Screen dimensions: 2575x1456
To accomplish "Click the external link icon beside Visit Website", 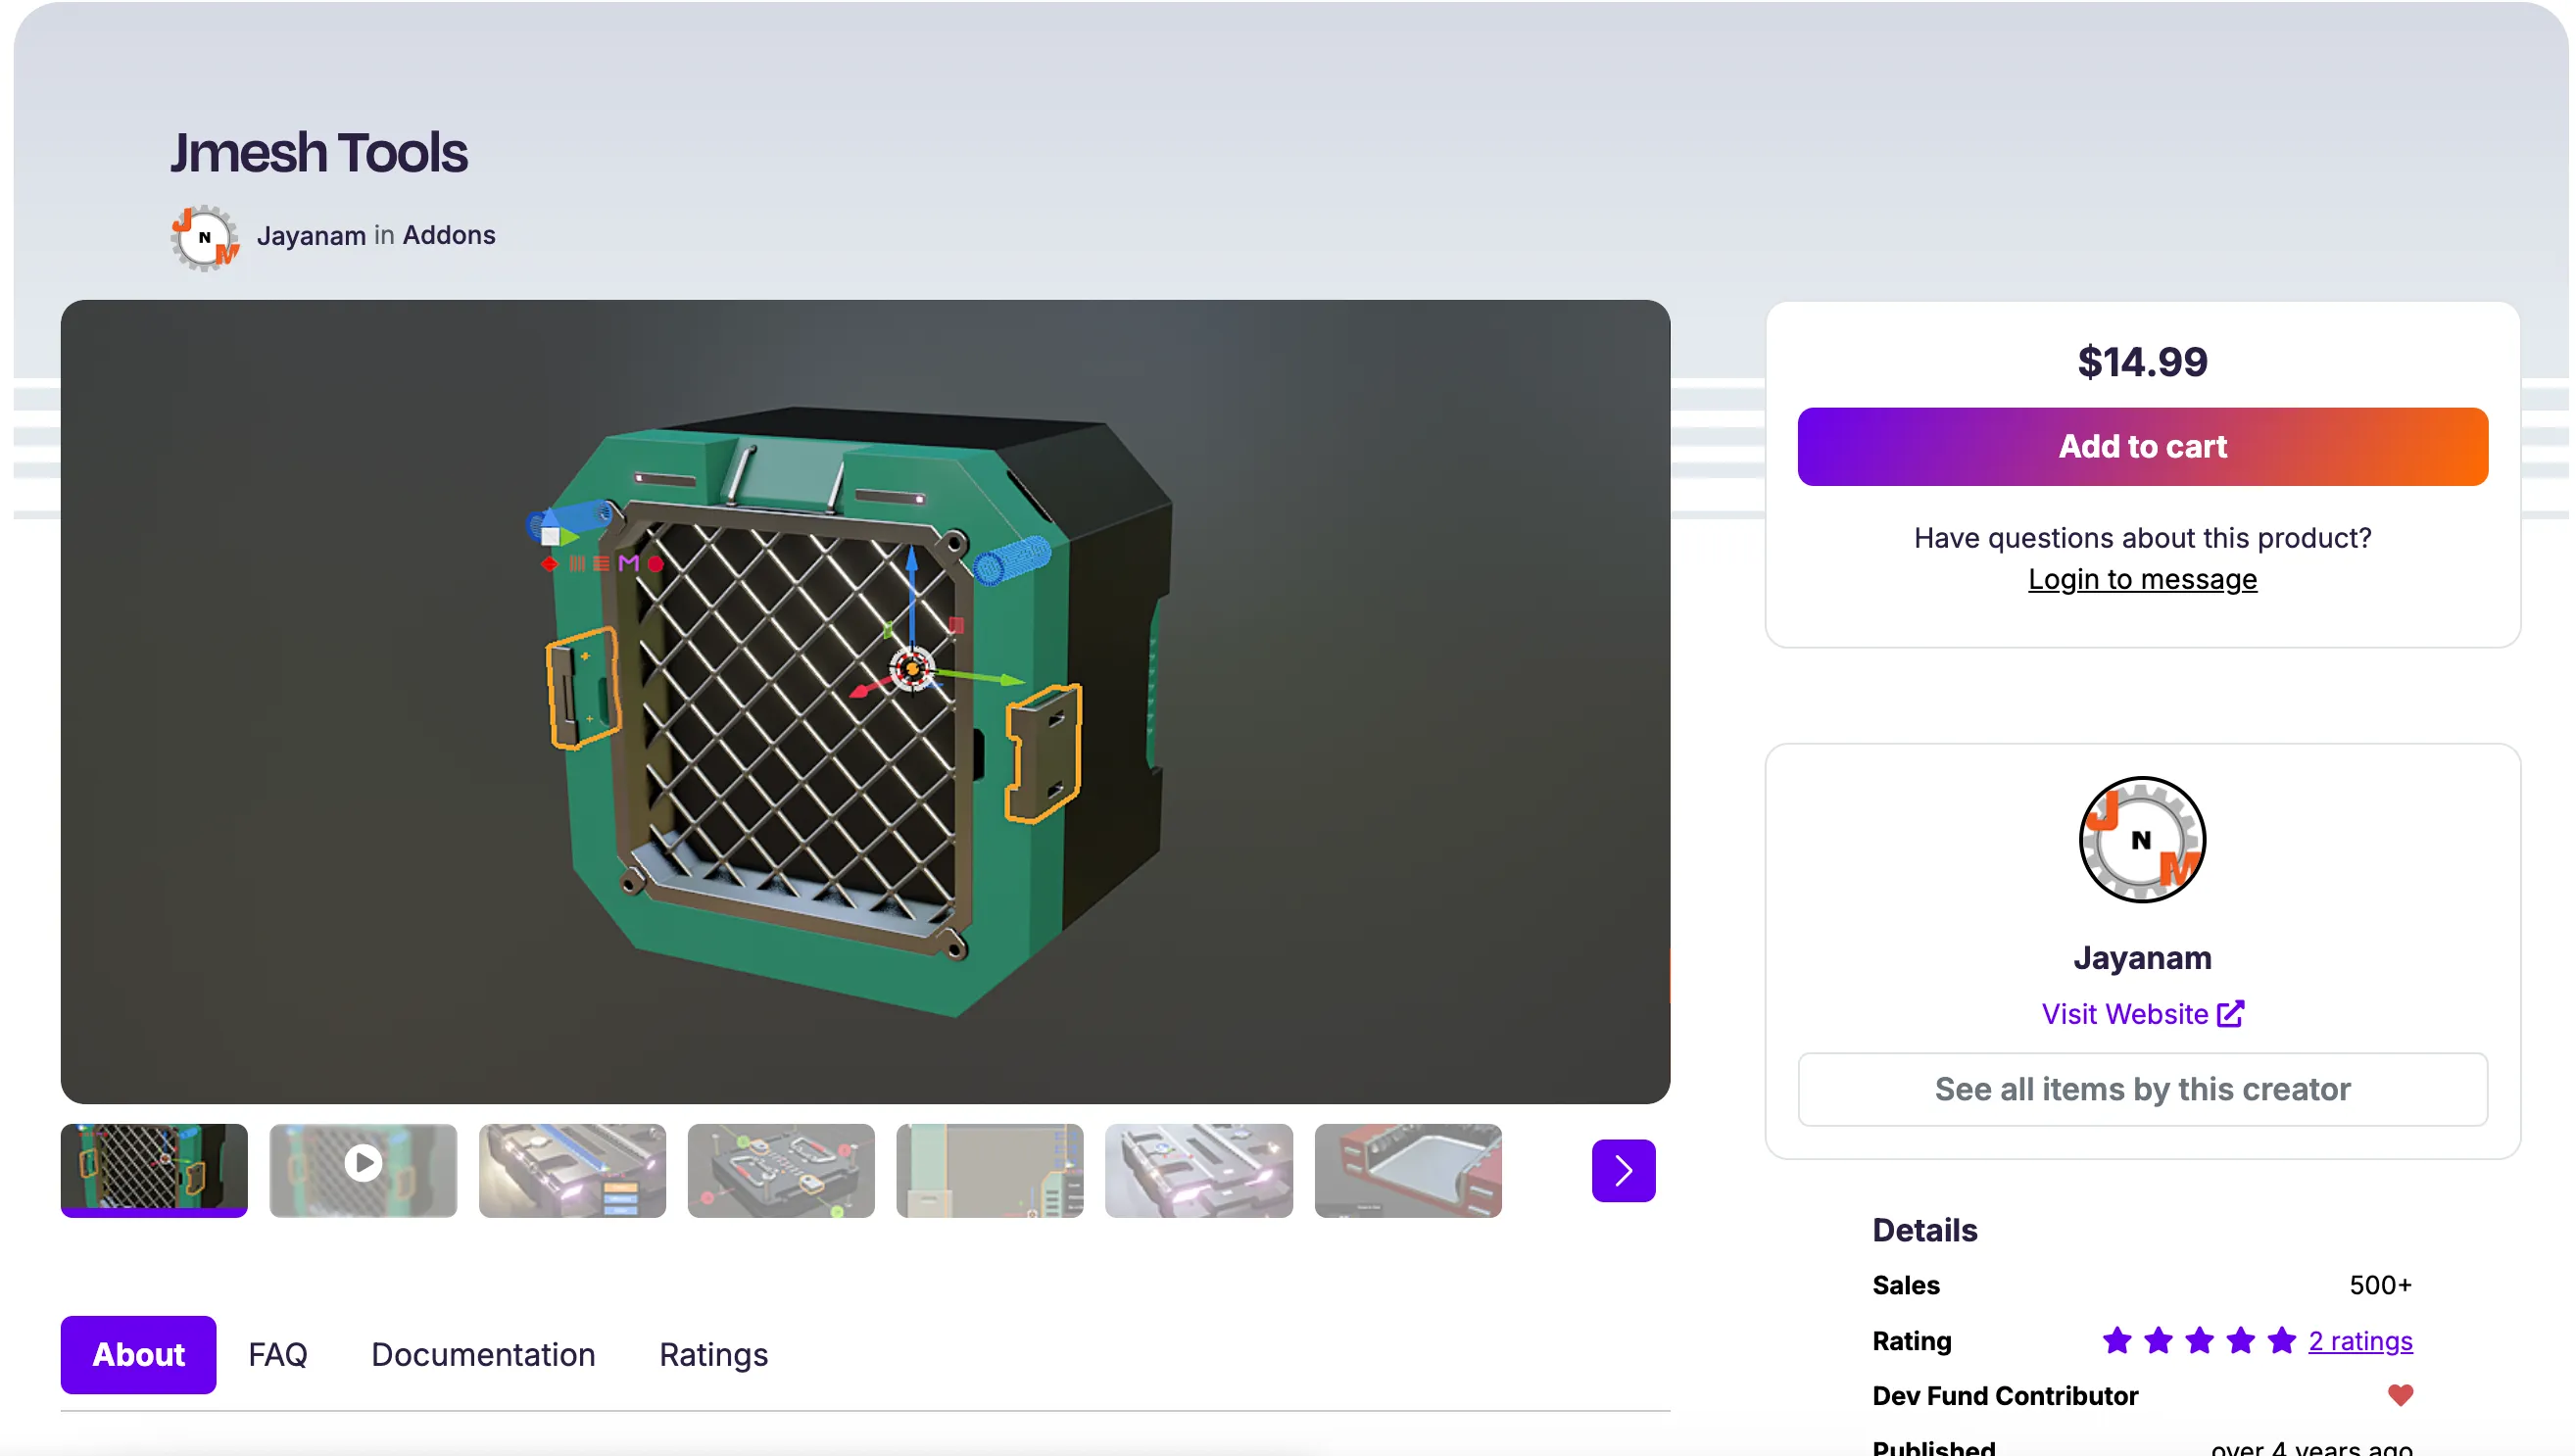I will (x=2229, y=1014).
